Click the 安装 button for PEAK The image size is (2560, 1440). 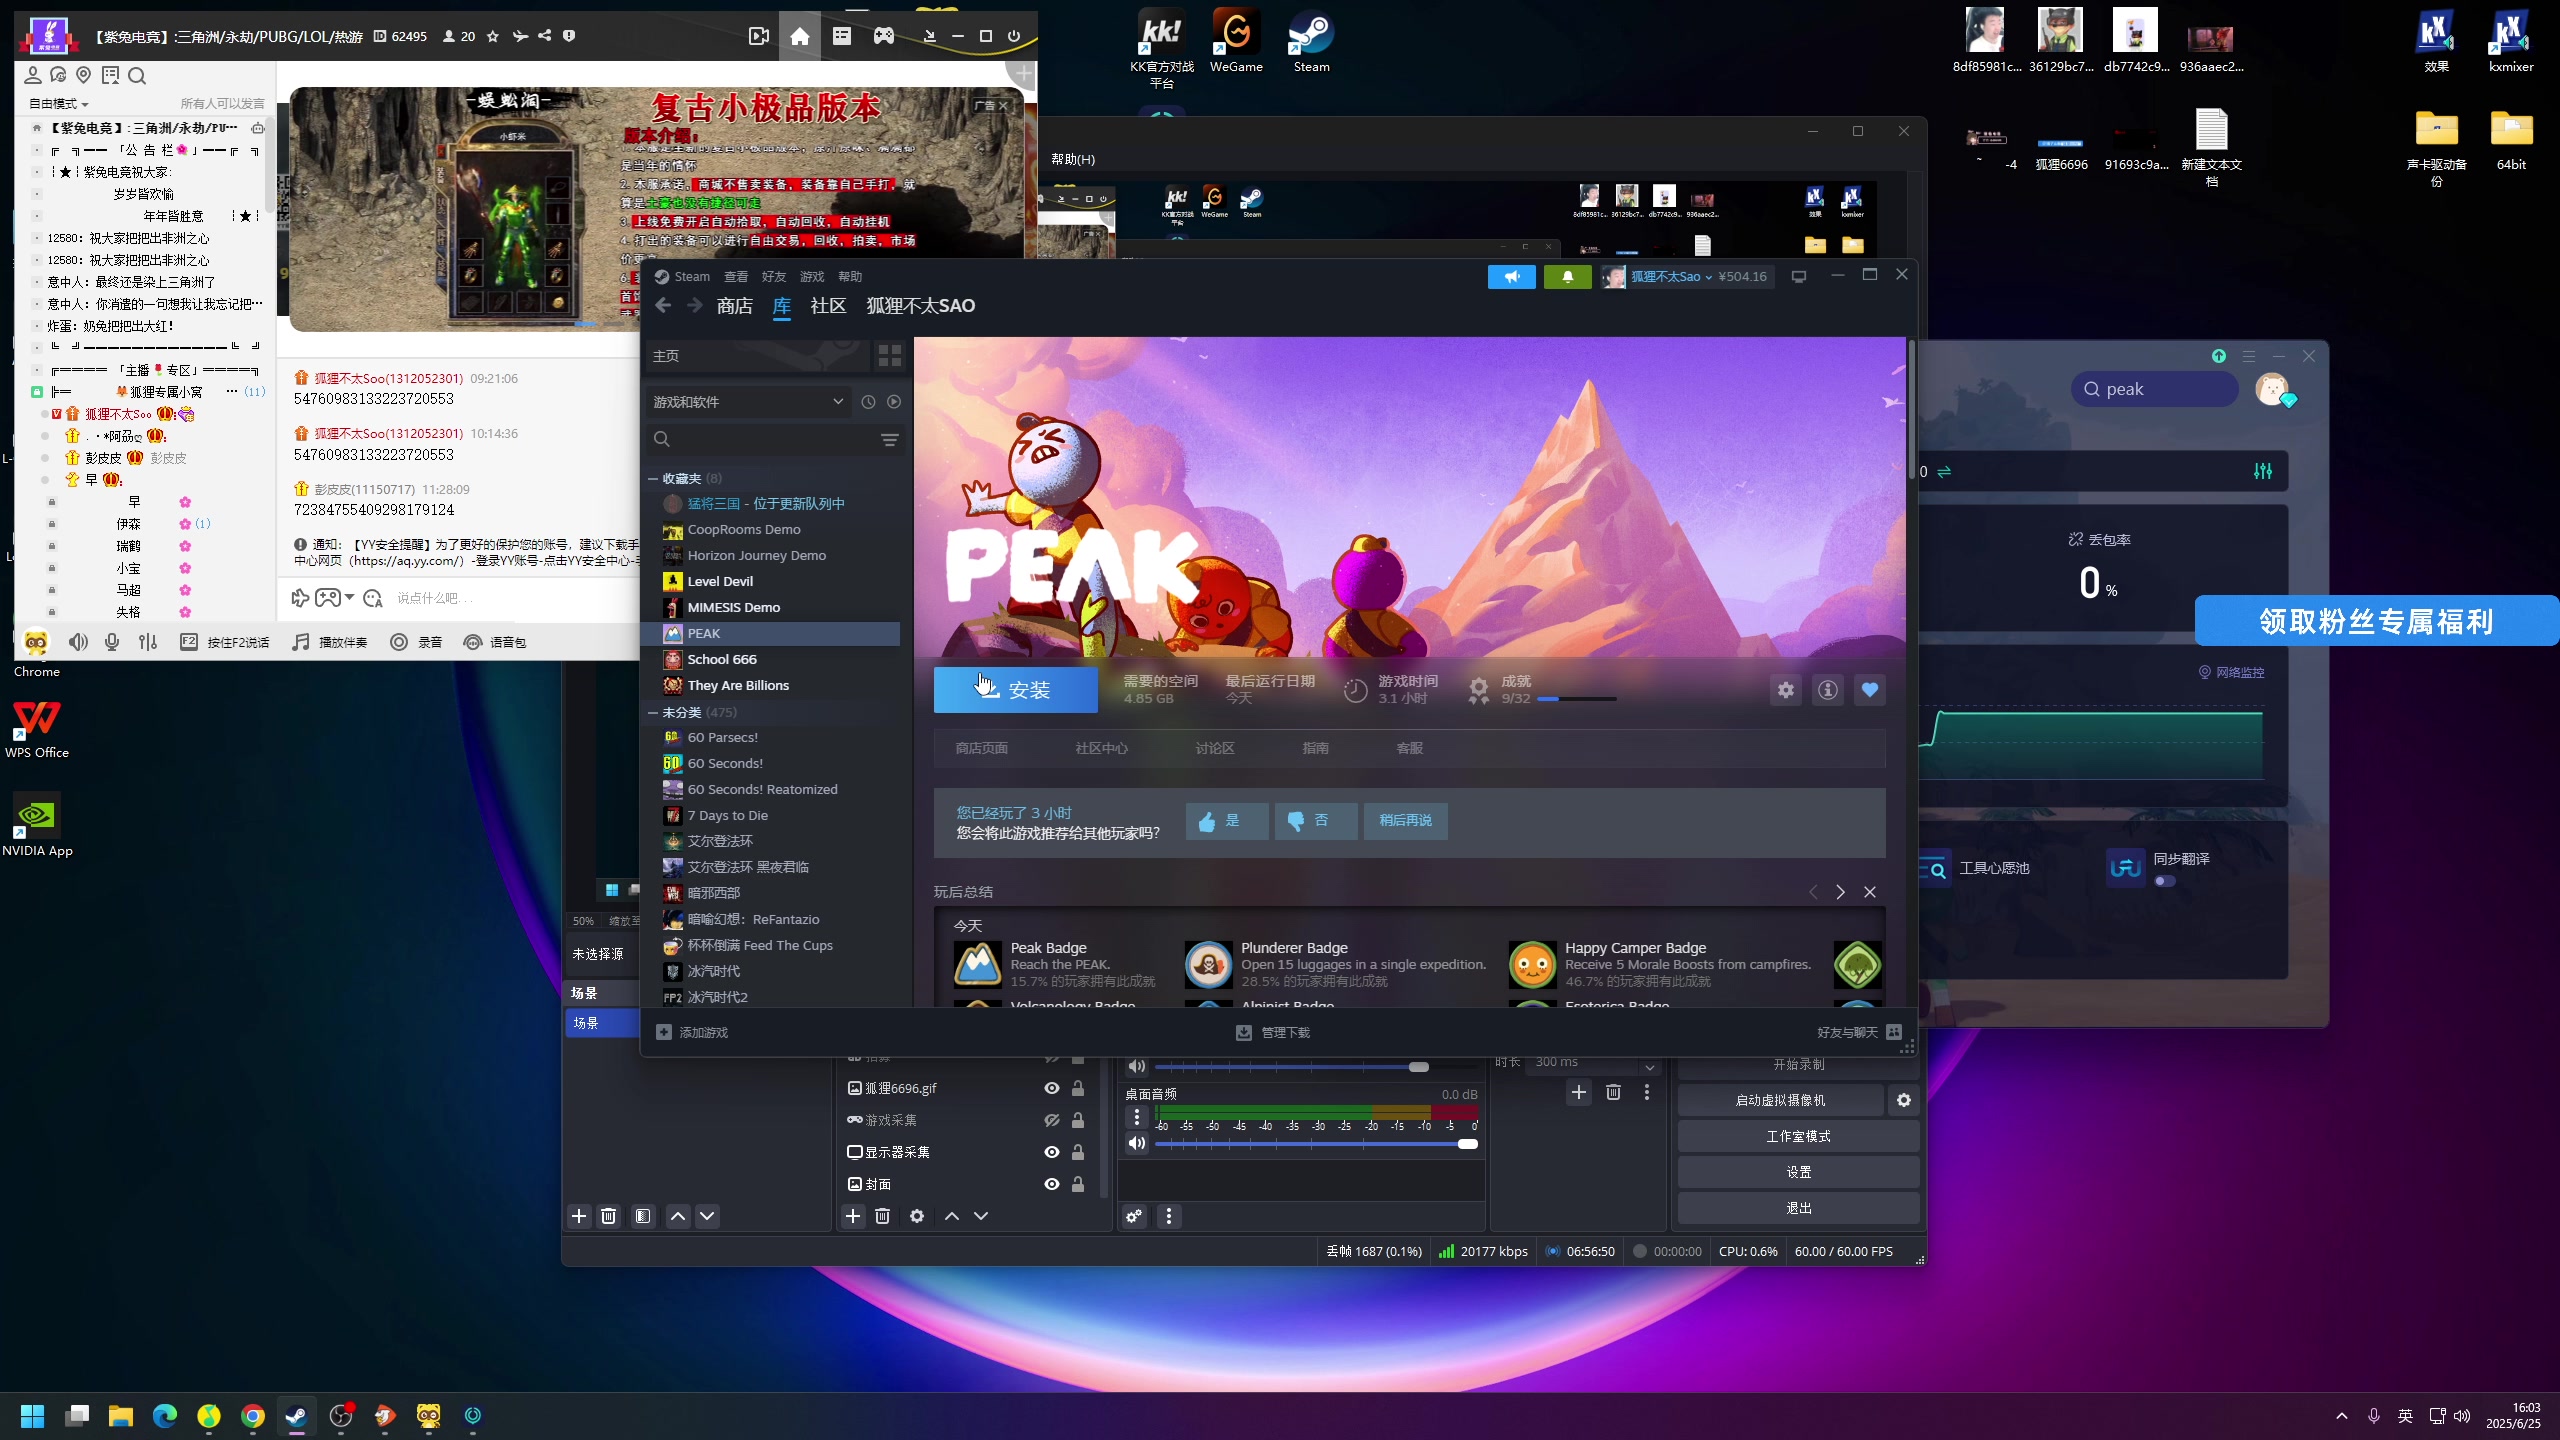pyautogui.click(x=1015, y=690)
